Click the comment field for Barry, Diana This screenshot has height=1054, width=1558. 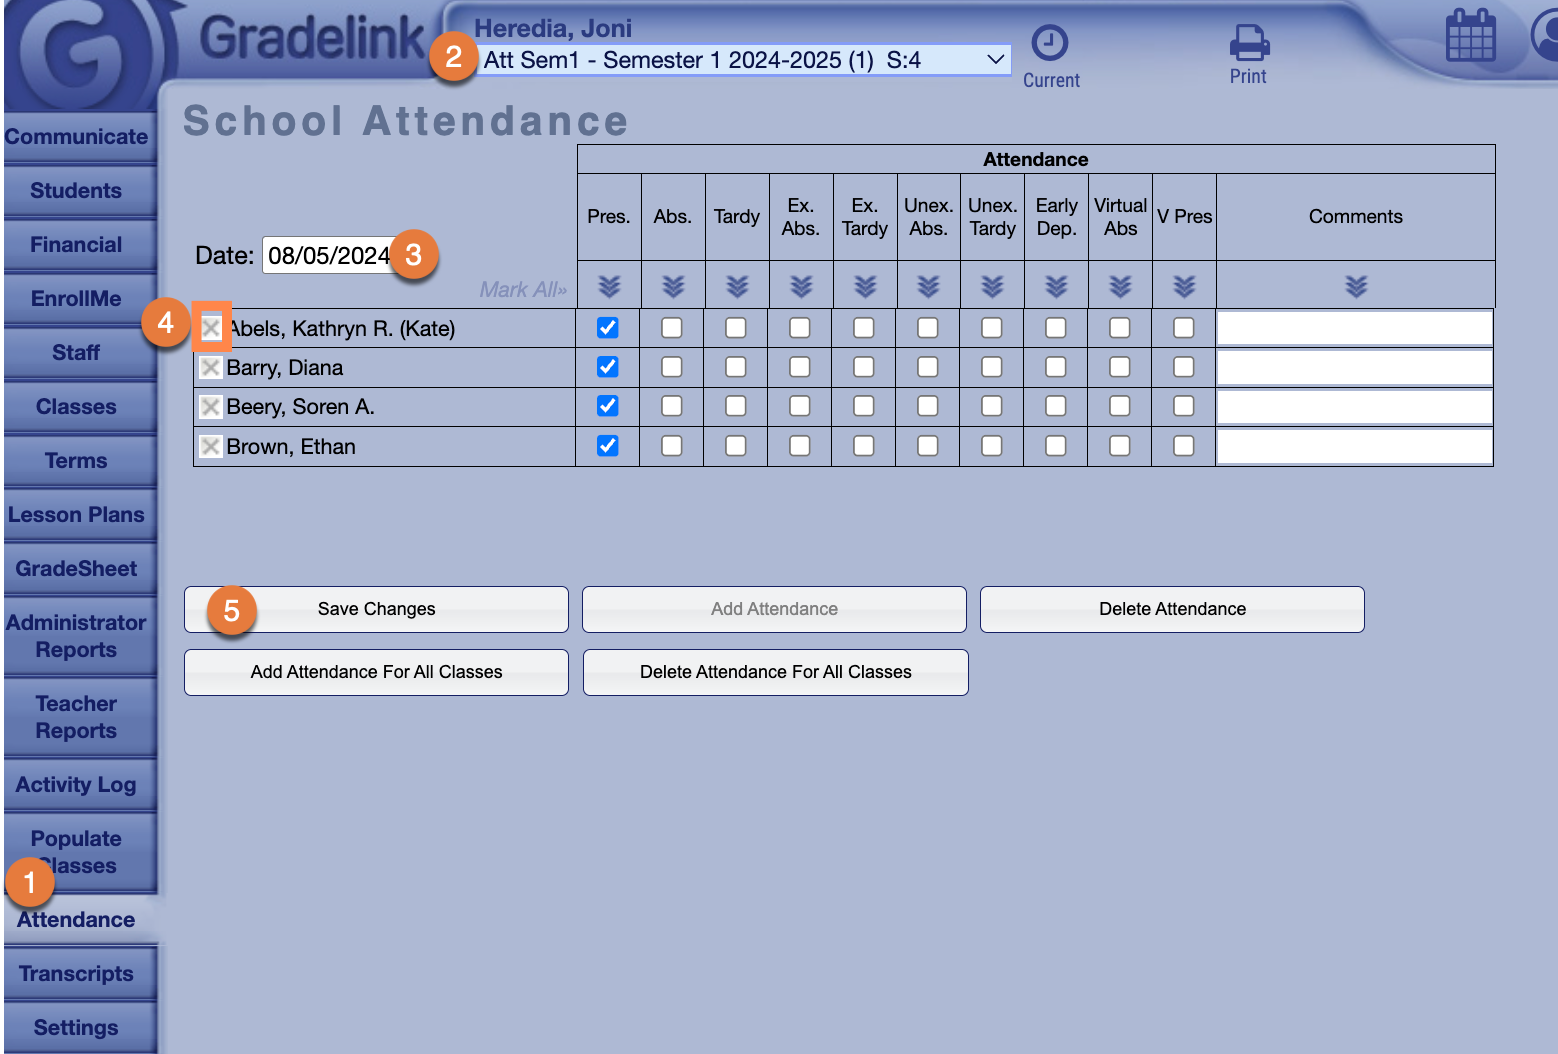1355,367
